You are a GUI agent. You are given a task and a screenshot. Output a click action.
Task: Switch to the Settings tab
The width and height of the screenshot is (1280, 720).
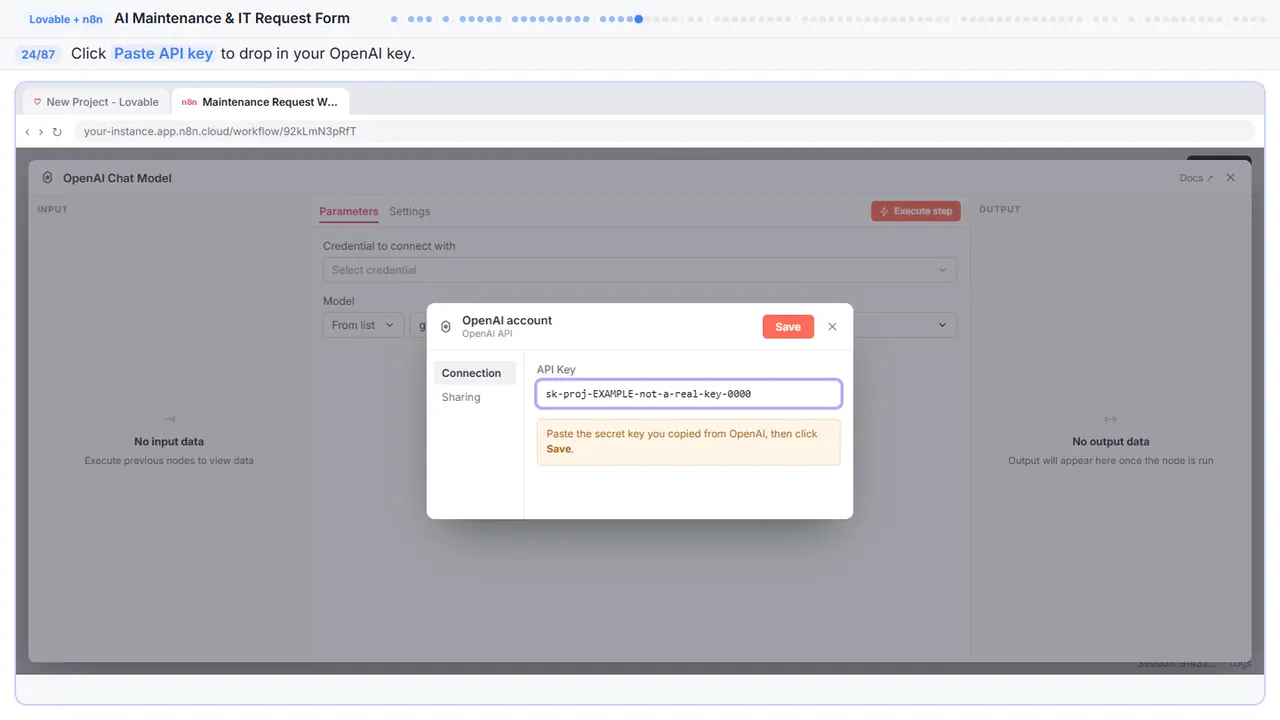point(410,211)
